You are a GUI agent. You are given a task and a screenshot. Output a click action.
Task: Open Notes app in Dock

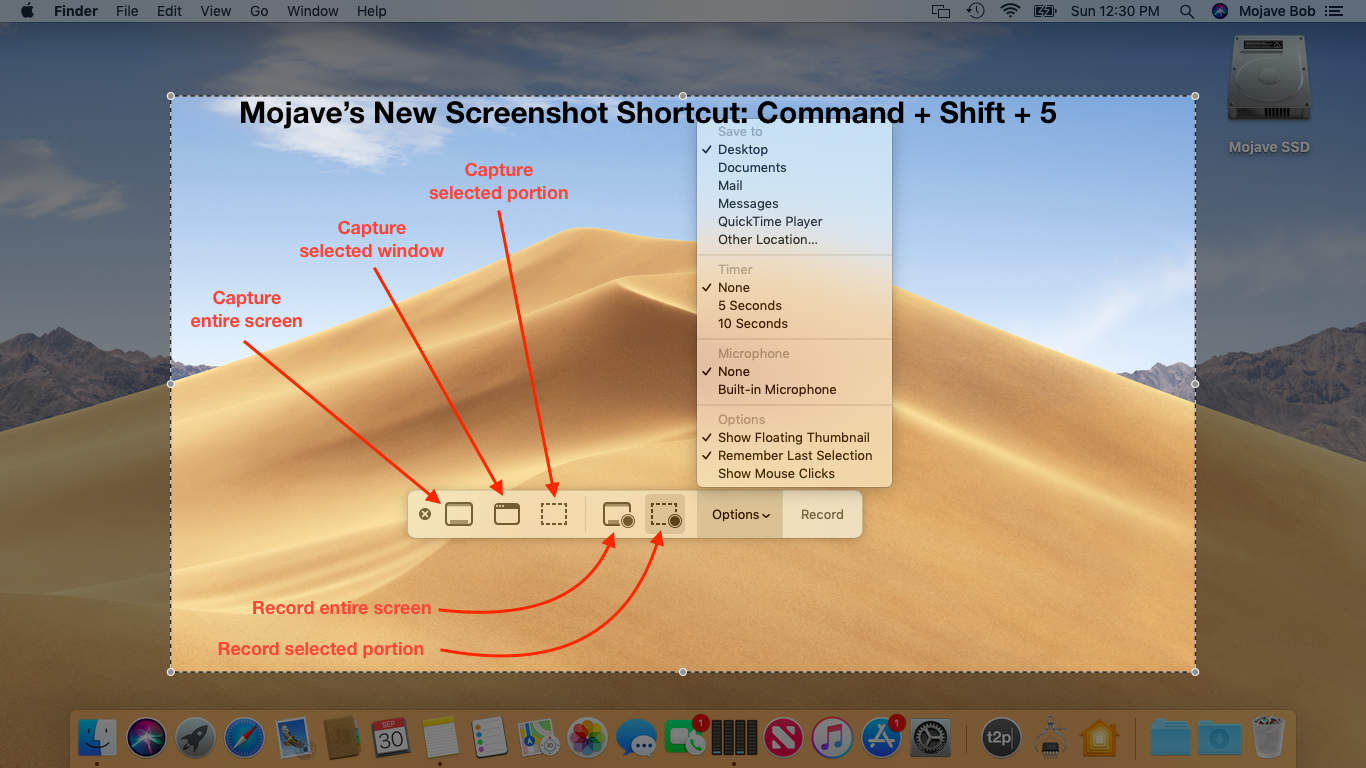coord(440,738)
